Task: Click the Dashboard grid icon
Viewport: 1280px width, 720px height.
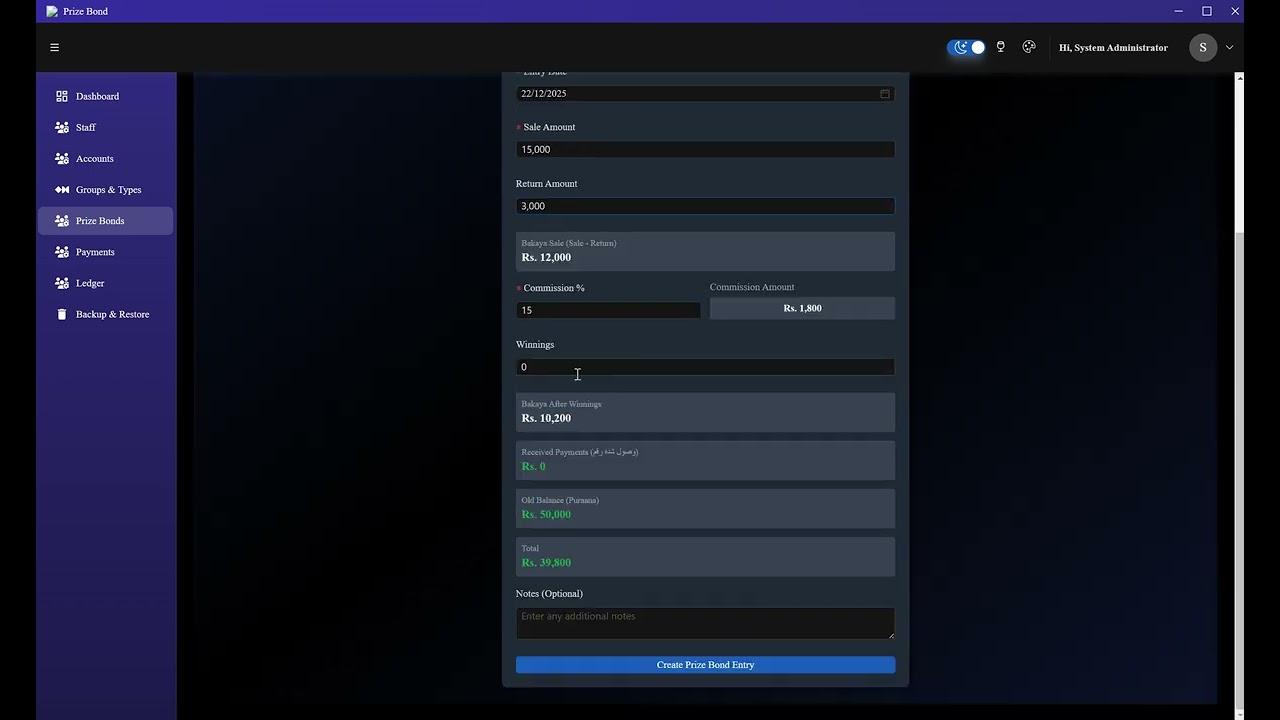Action: [62, 96]
